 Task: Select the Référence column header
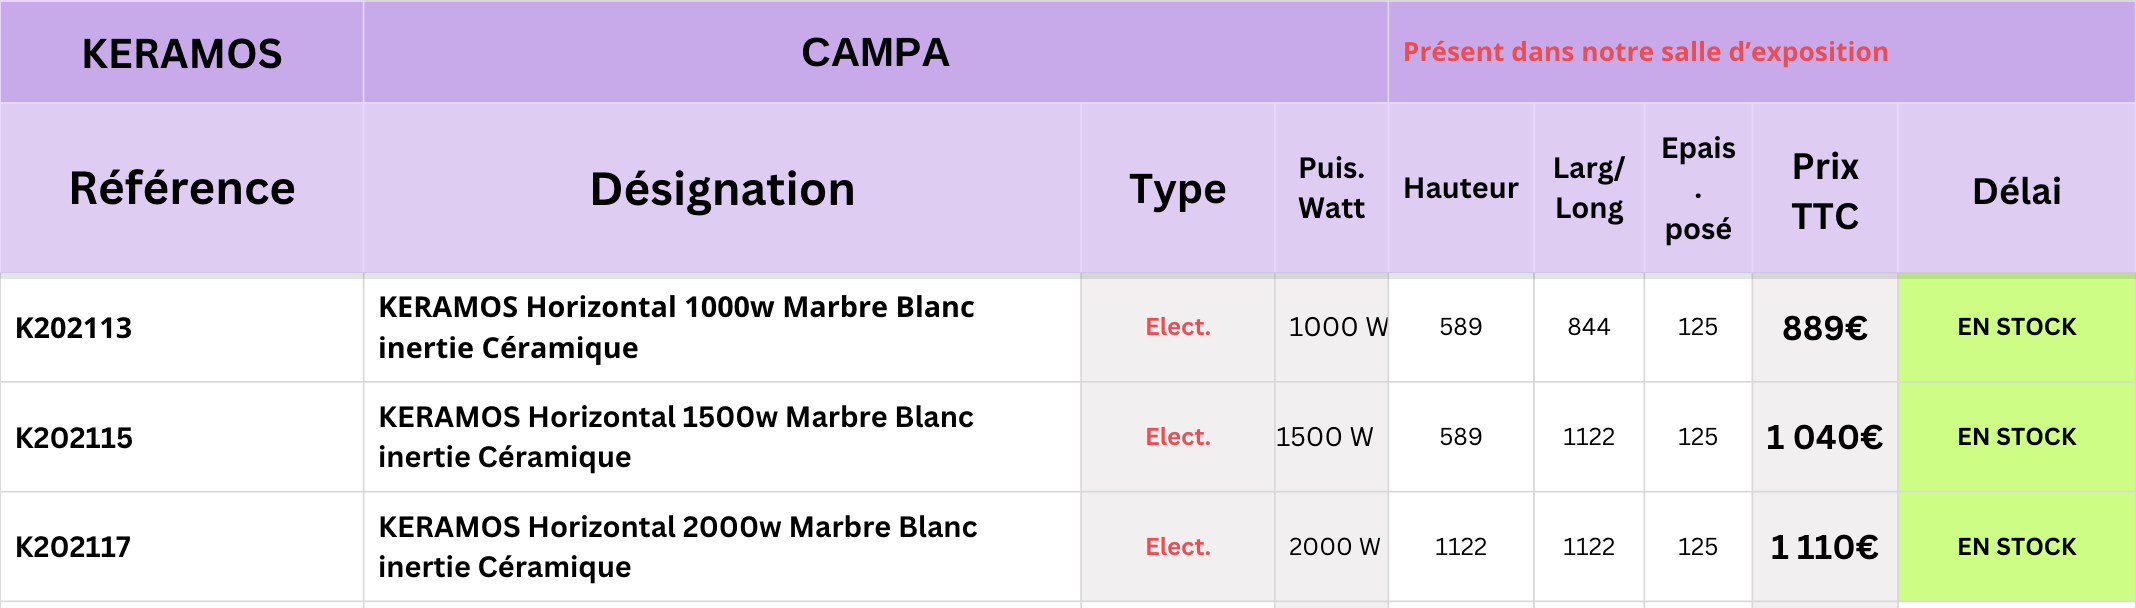coord(182,189)
